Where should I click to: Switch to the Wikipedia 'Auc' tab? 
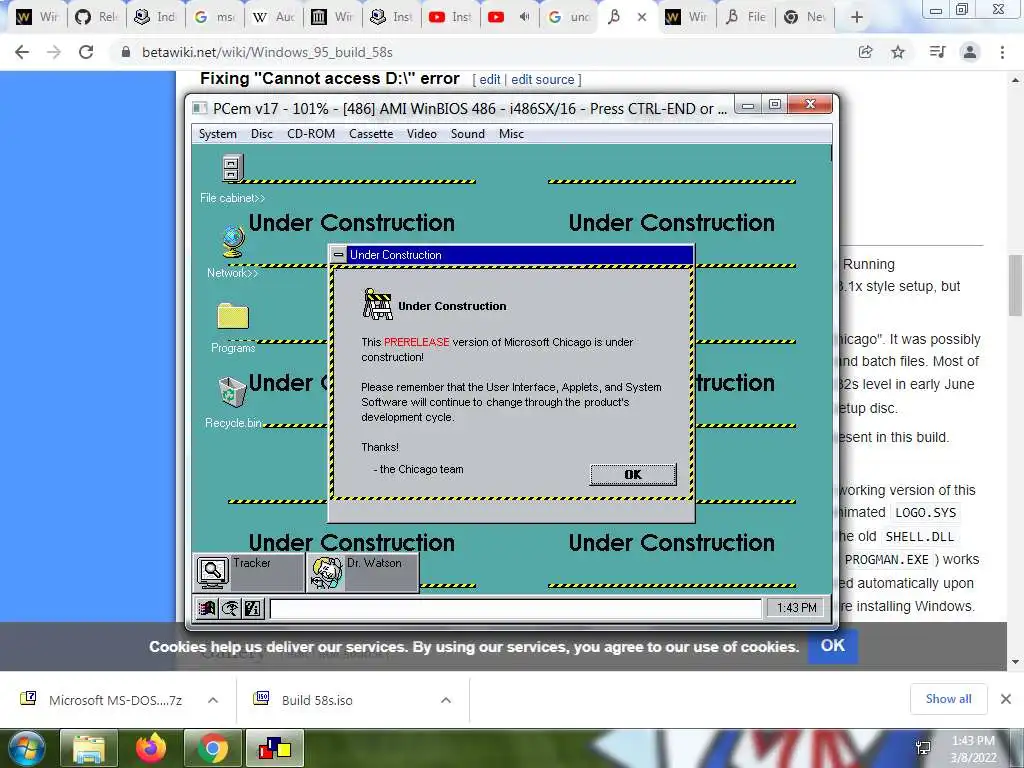coord(274,18)
